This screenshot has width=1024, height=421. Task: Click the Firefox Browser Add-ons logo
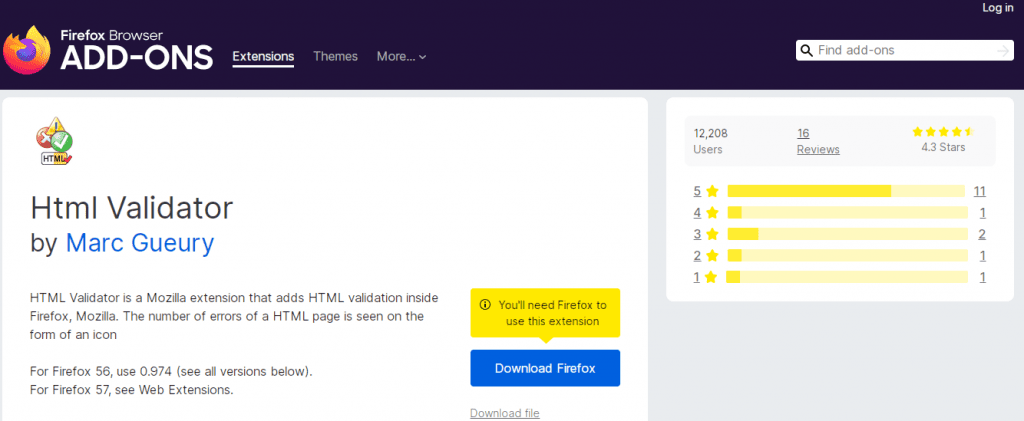[x=108, y=50]
